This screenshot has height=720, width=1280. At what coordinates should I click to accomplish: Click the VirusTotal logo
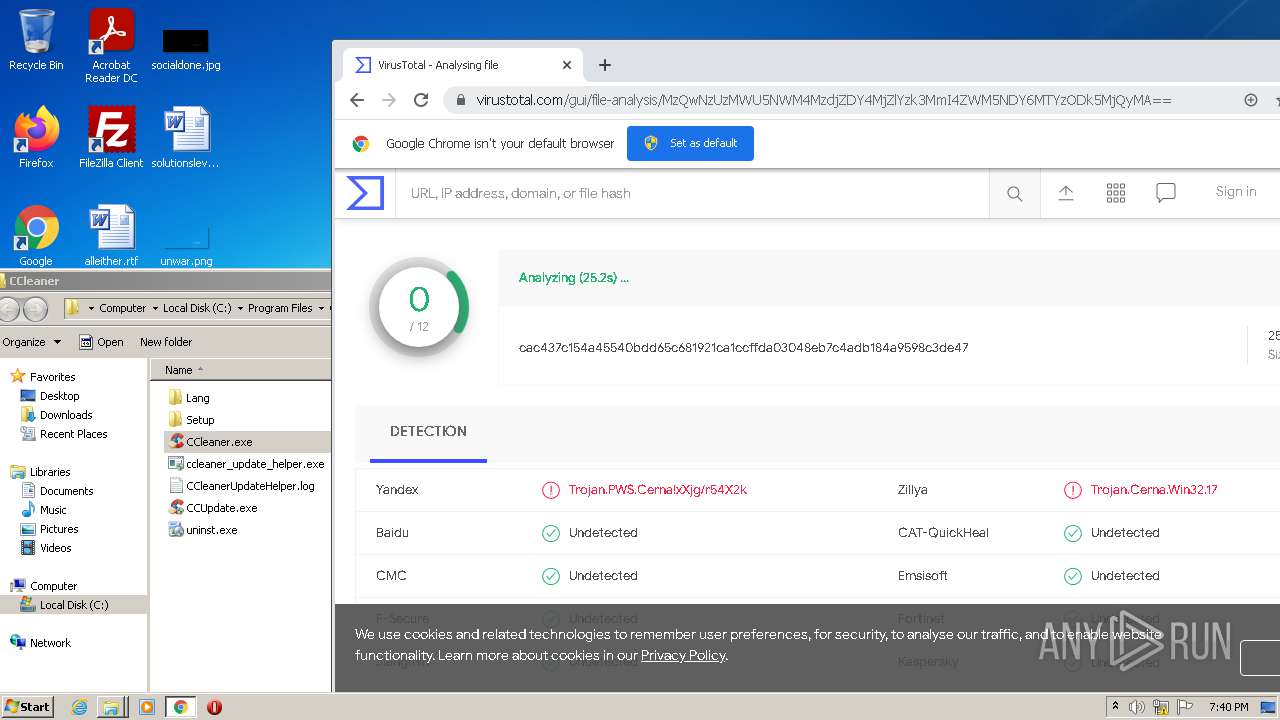(365, 193)
